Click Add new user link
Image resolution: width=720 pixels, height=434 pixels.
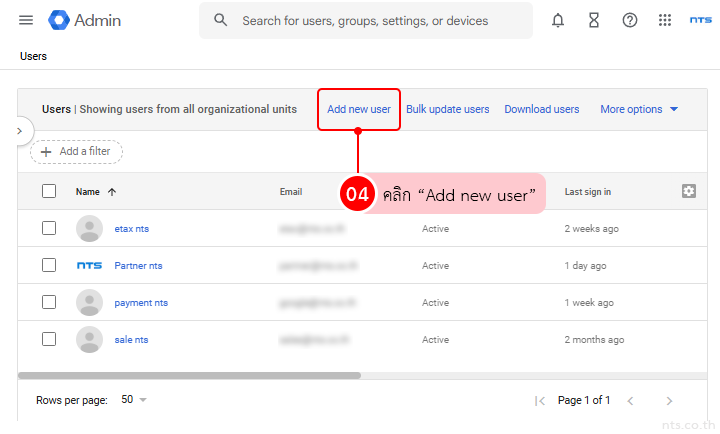pyautogui.click(x=359, y=109)
